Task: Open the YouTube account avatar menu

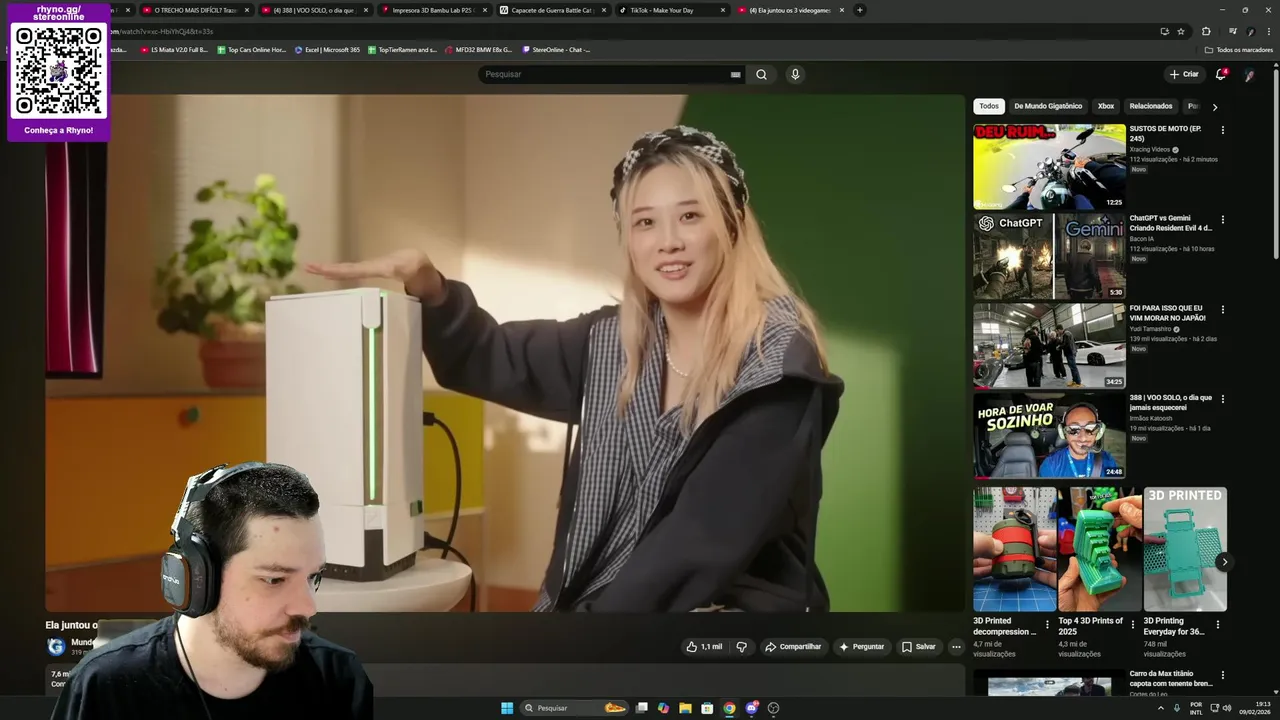Action: tap(1249, 74)
